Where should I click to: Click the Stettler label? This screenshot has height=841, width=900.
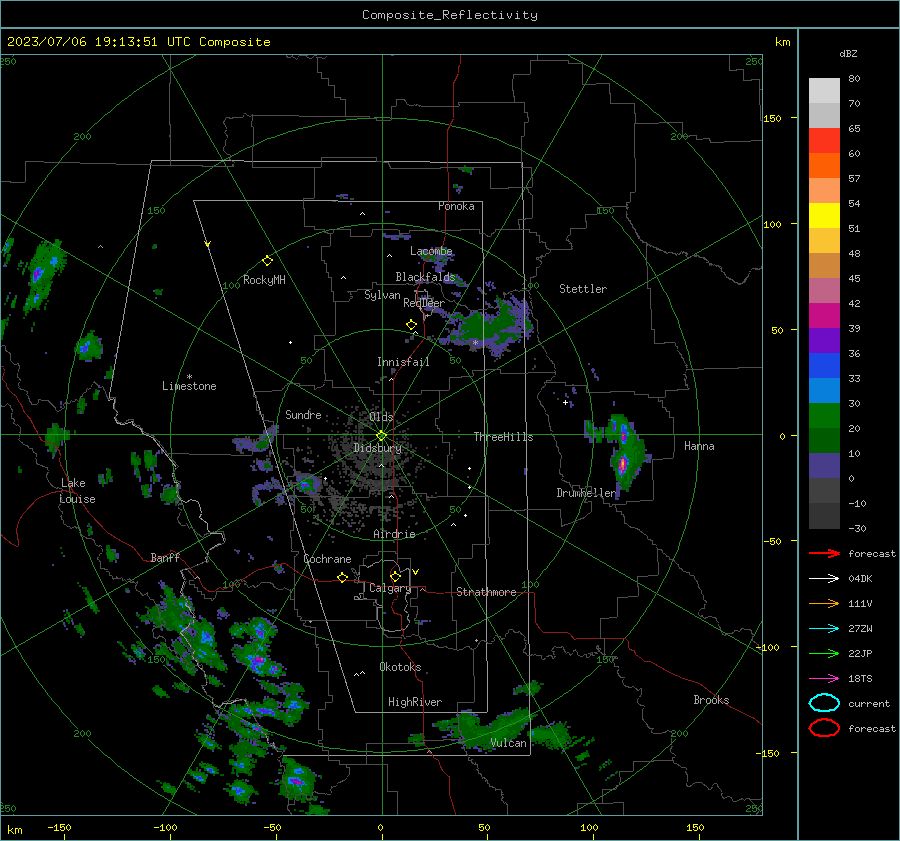point(583,289)
